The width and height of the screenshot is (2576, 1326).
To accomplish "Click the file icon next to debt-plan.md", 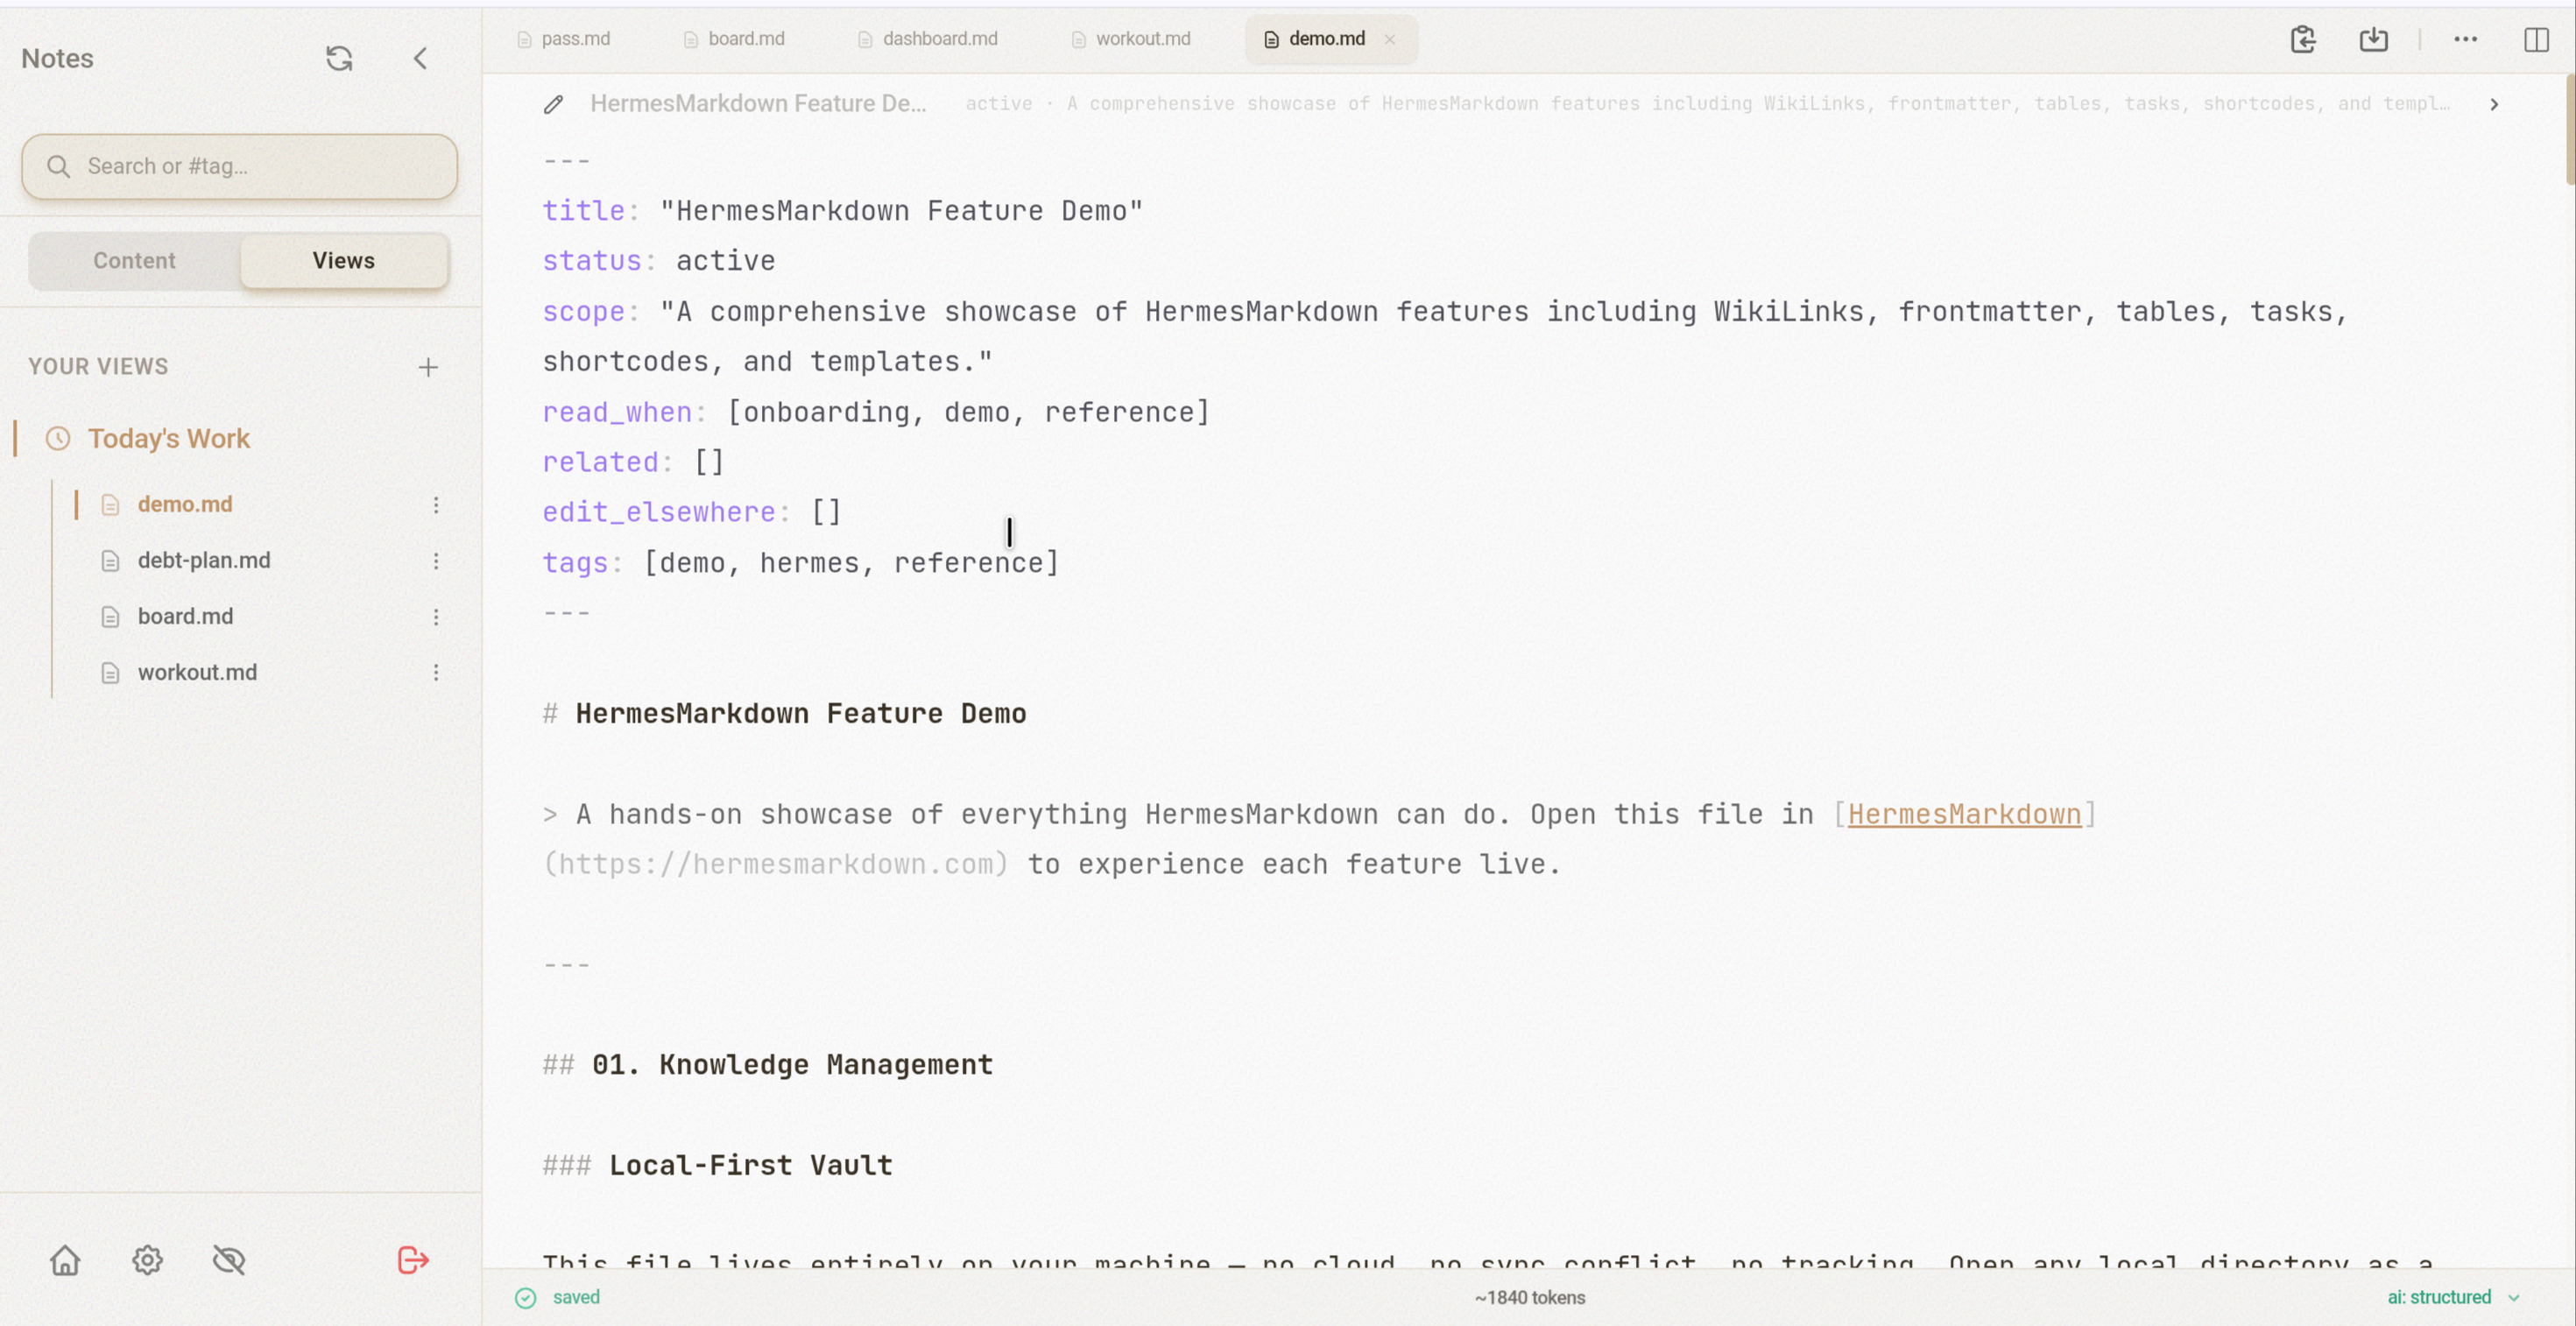I will pyautogui.click(x=111, y=561).
